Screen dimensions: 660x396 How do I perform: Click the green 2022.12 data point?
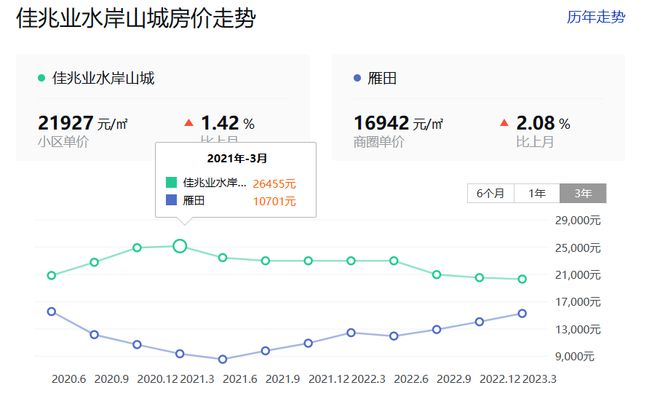tap(479, 278)
